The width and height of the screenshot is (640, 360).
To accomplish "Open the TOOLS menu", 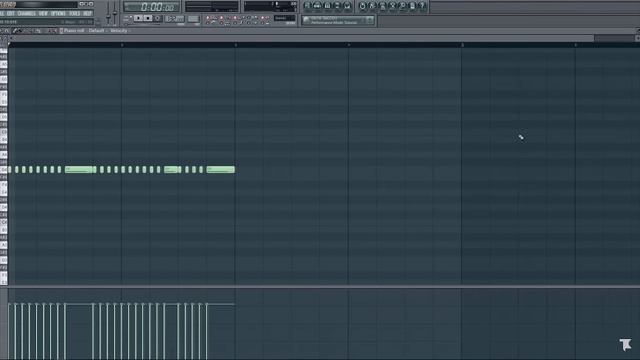I will [x=74, y=13].
